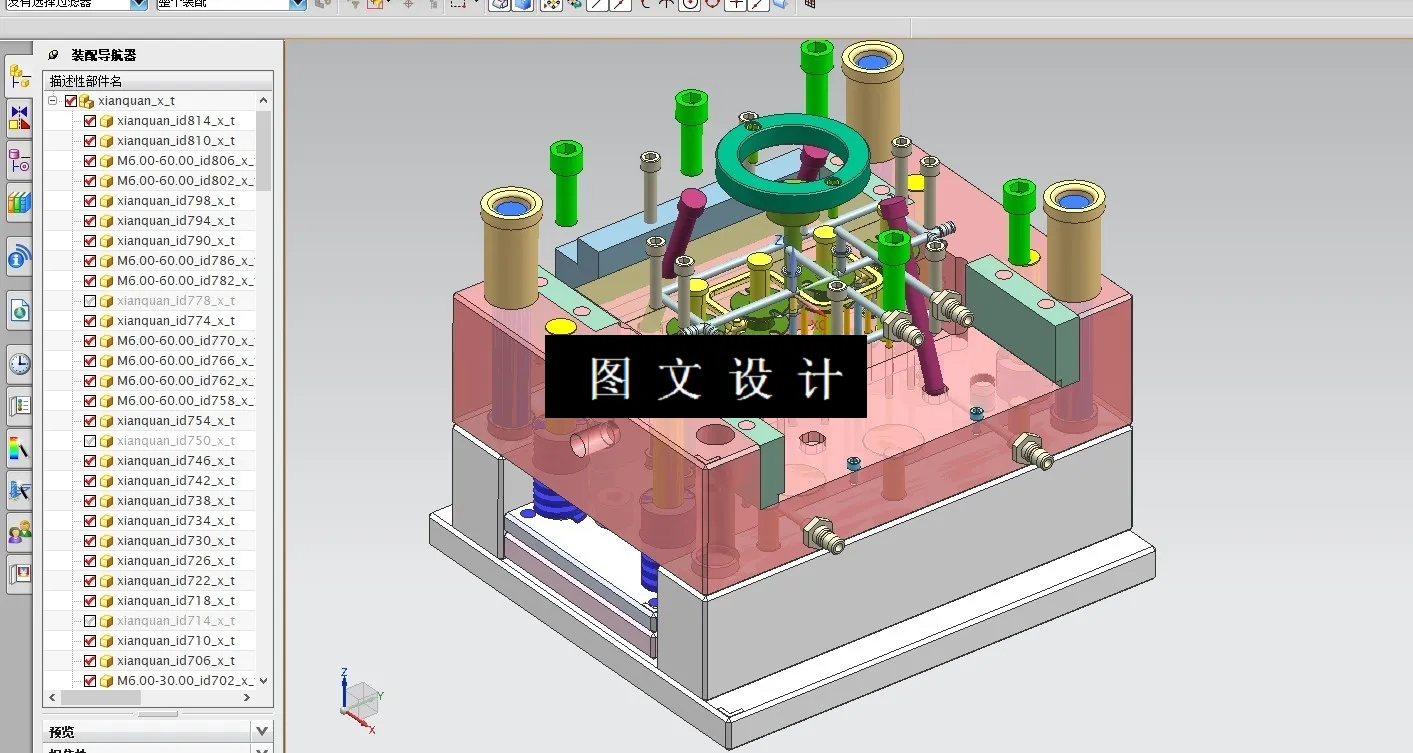Click the scroll-down arrow in the navigator
This screenshot has height=753, width=1413.
pos(263,681)
